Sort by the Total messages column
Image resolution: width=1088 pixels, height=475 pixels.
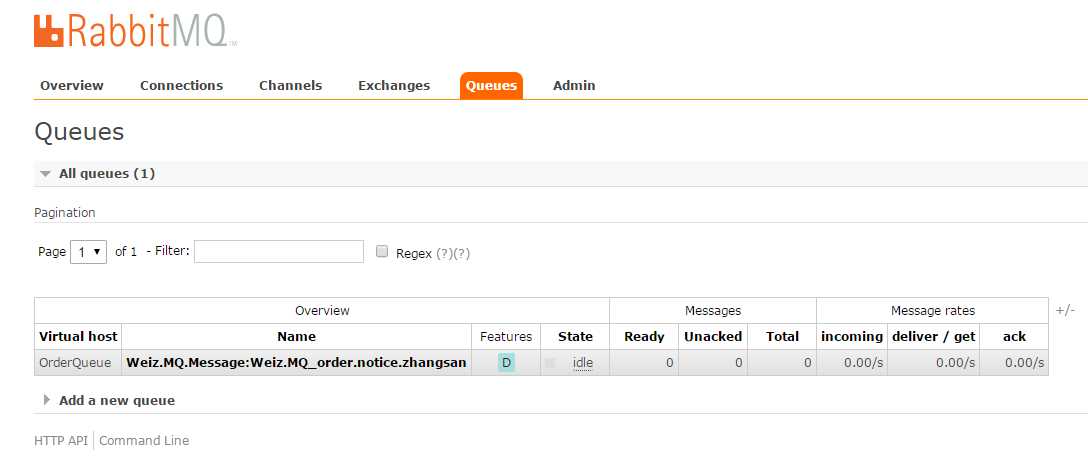pos(782,336)
